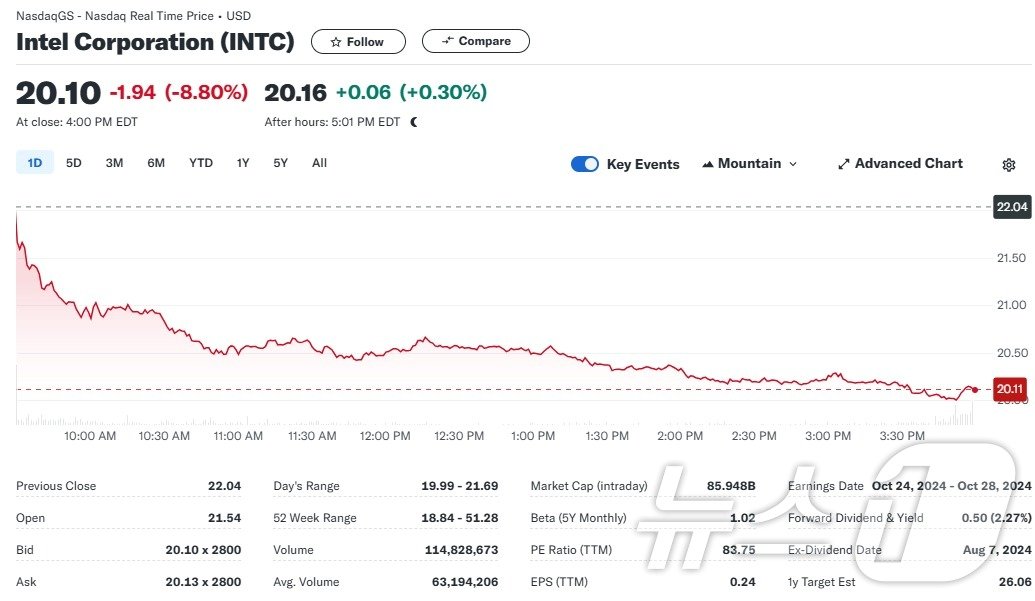Image resolution: width=1035 pixels, height=601 pixels.
Task: Click the Beta (5Y Monthly) label
Action: 578,519
